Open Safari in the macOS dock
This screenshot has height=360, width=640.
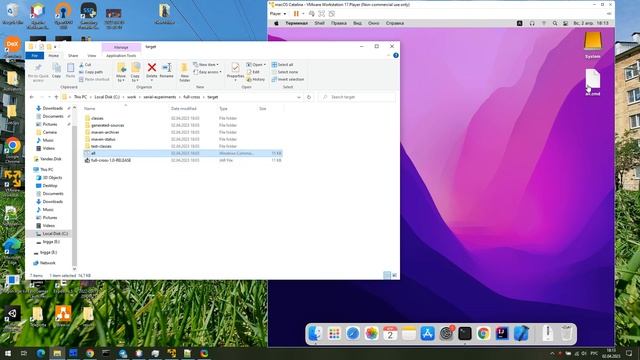(x=353, y=333)
